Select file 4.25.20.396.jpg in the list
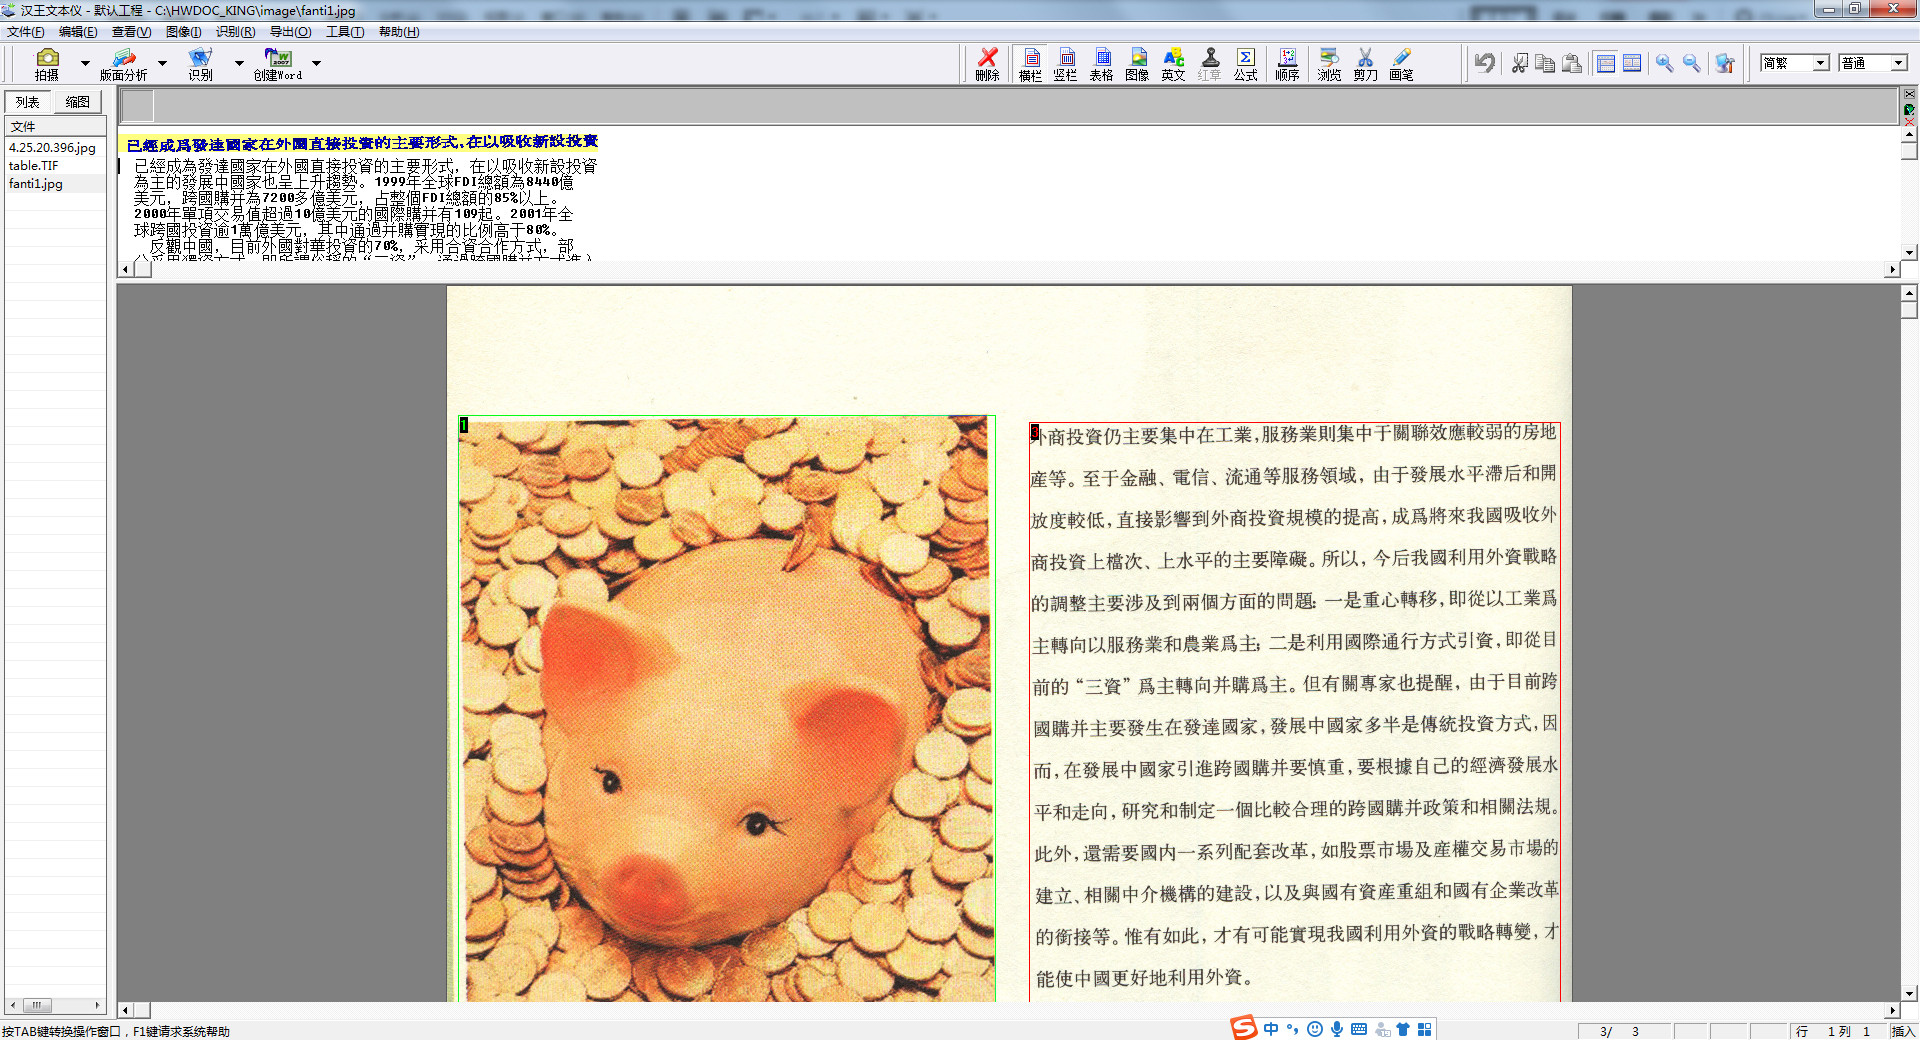This screenshot has height=1040, width=1920. [x=52, y=148]
